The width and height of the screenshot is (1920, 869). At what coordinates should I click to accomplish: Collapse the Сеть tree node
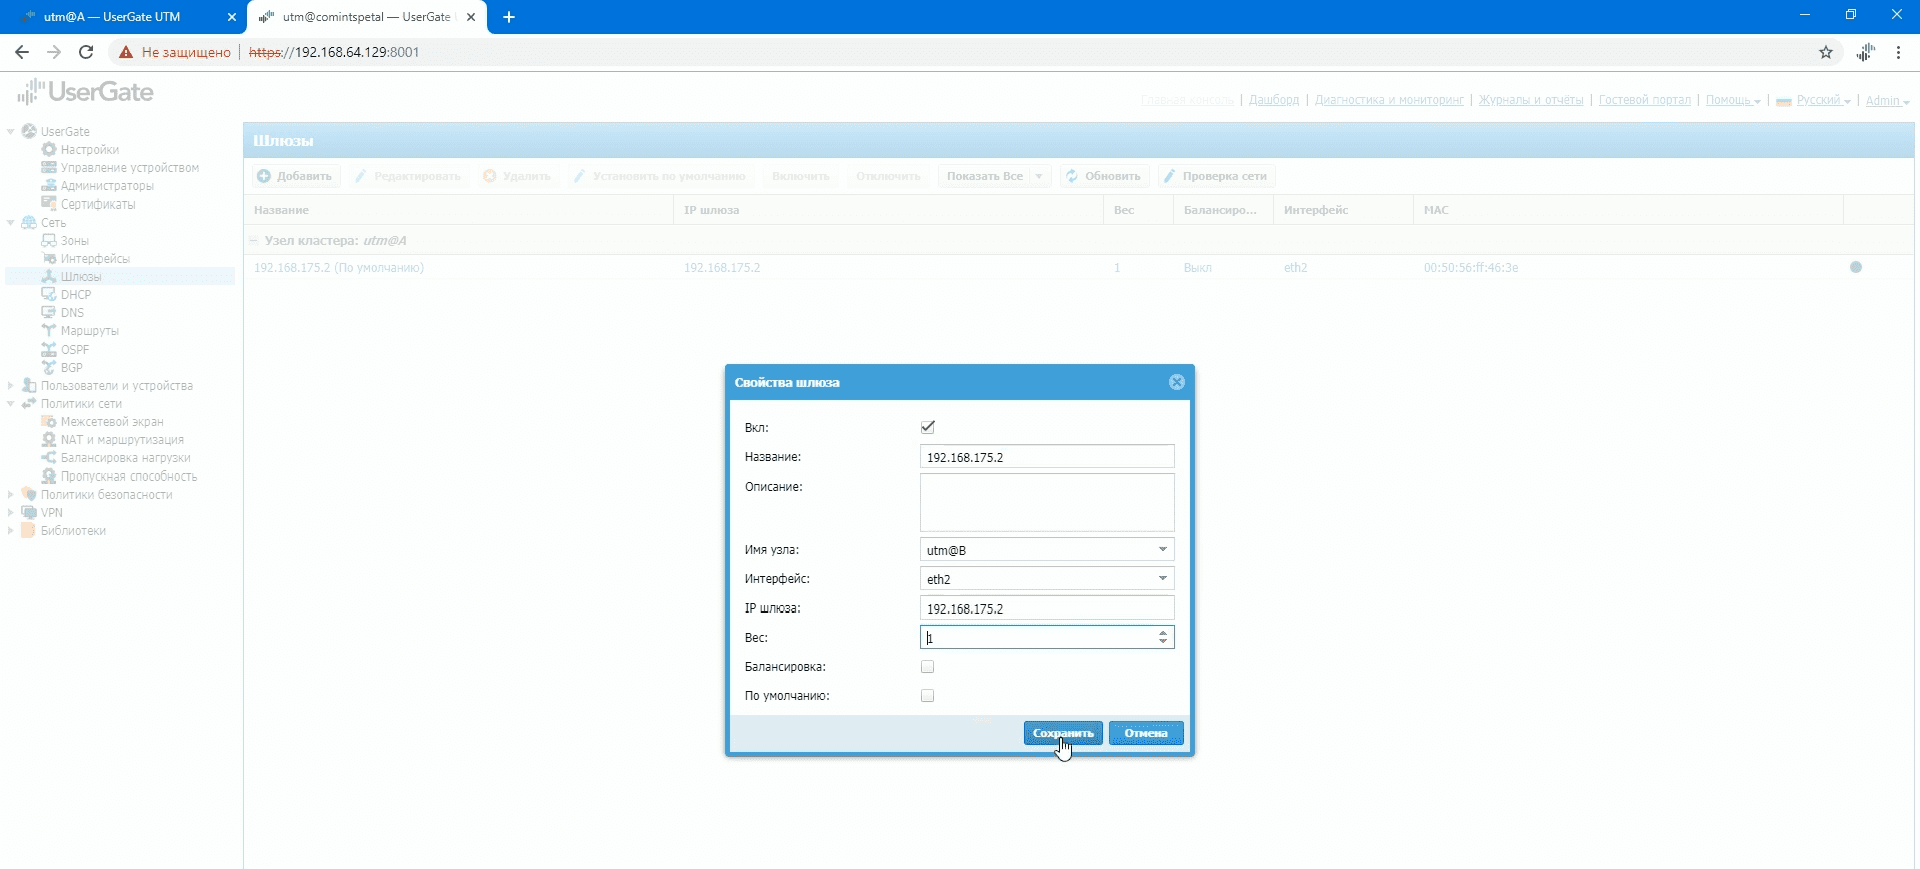coord(11,223)
